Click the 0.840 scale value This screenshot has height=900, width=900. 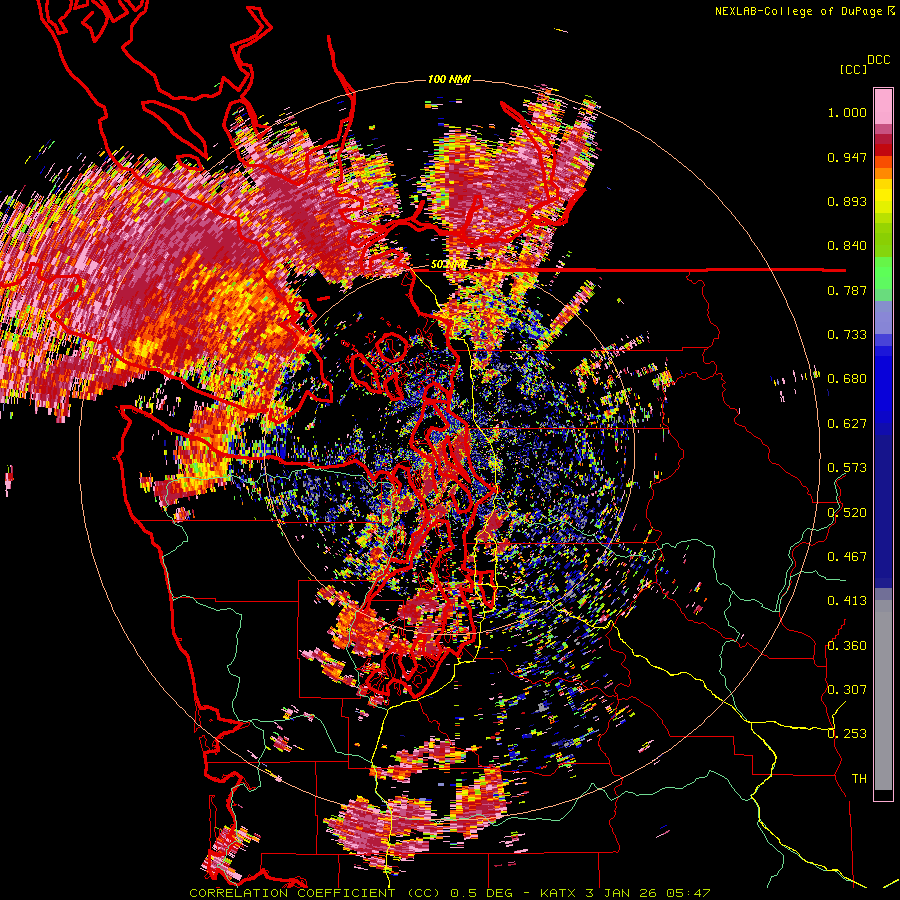(847, 246)
